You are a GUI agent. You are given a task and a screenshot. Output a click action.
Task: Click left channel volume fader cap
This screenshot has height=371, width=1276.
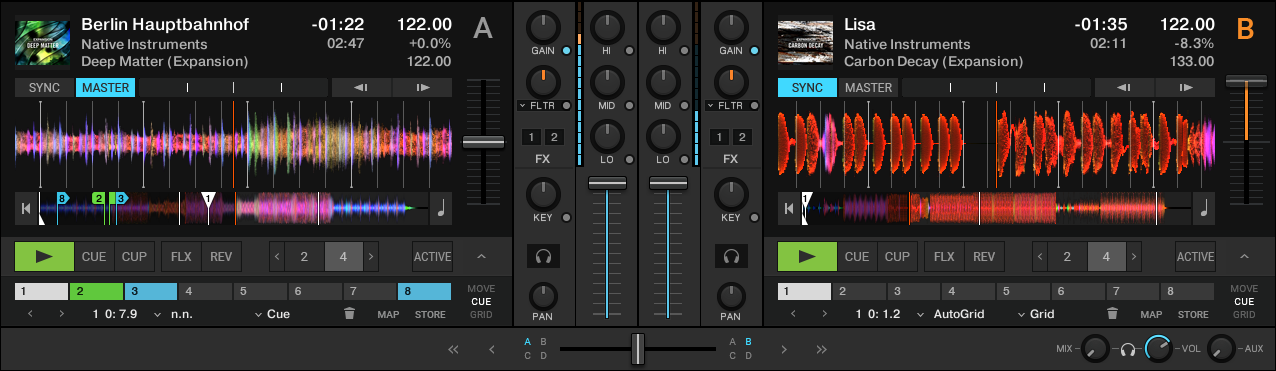(x=606, y=183)
